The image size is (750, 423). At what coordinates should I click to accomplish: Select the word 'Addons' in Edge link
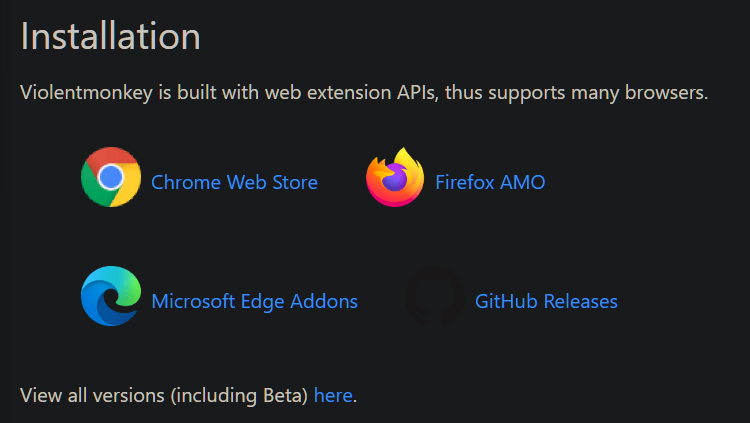(x=324, y=301)
